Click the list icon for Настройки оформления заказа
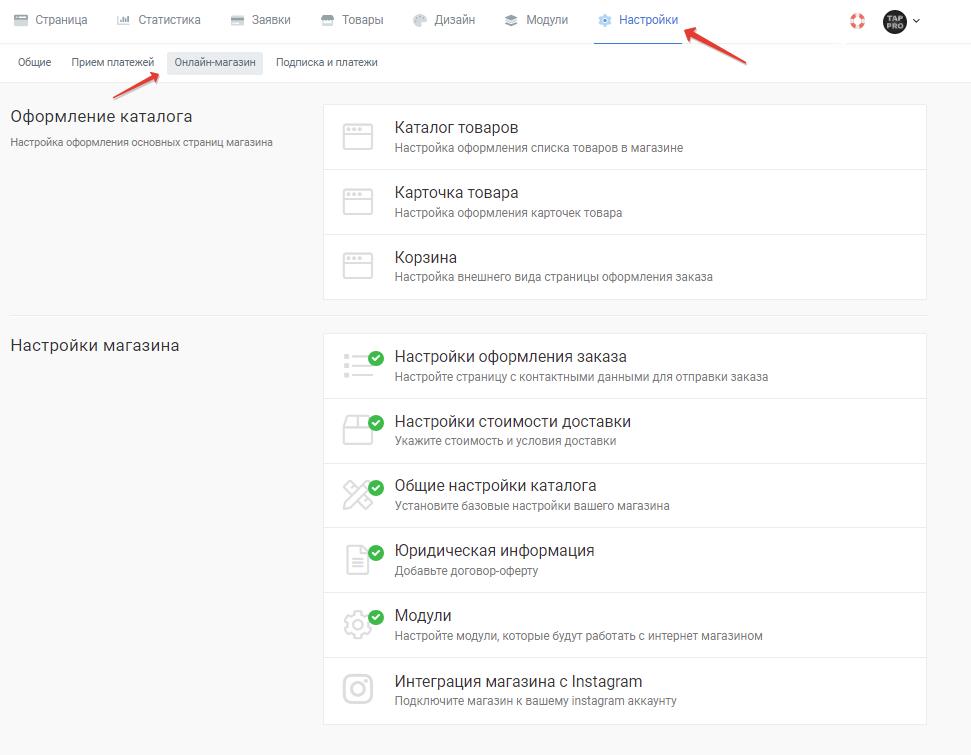The width and height of the screenshot is (971, 755). tap(358, 365)
